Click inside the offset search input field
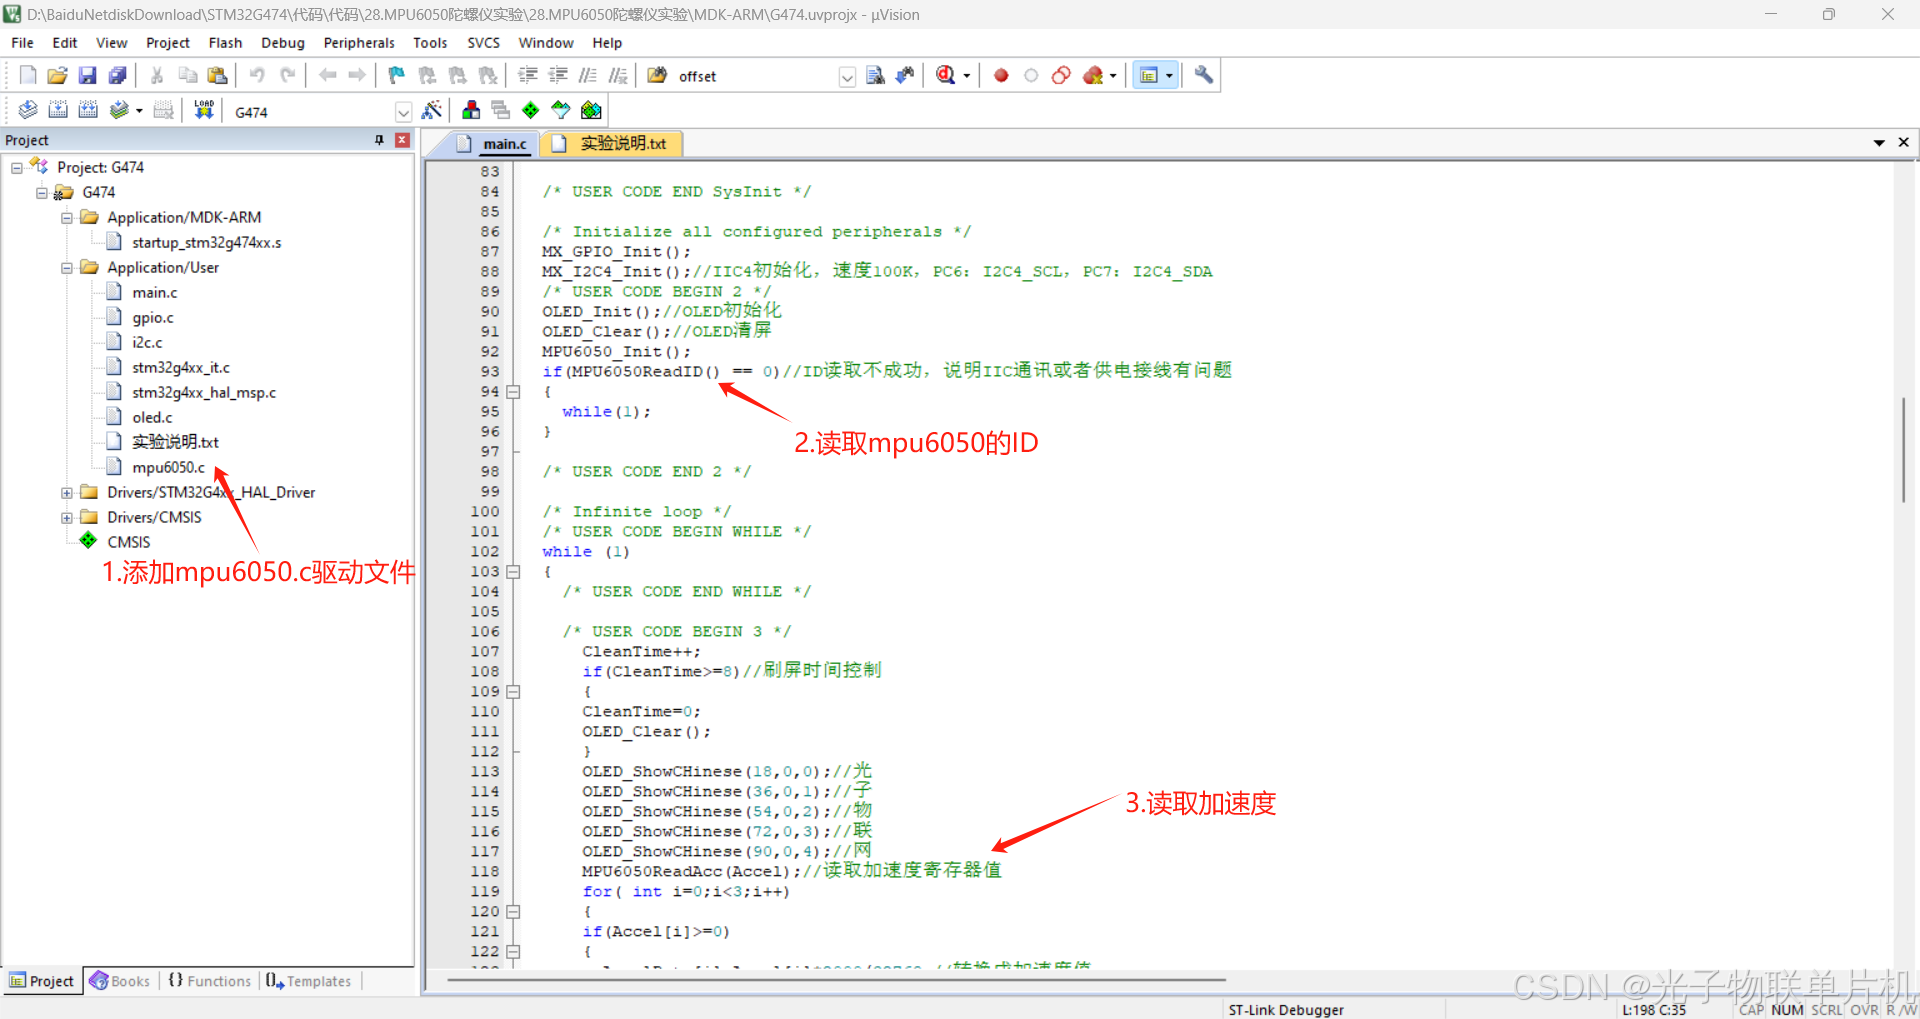 pyautogui.click(x=757, y=77)
